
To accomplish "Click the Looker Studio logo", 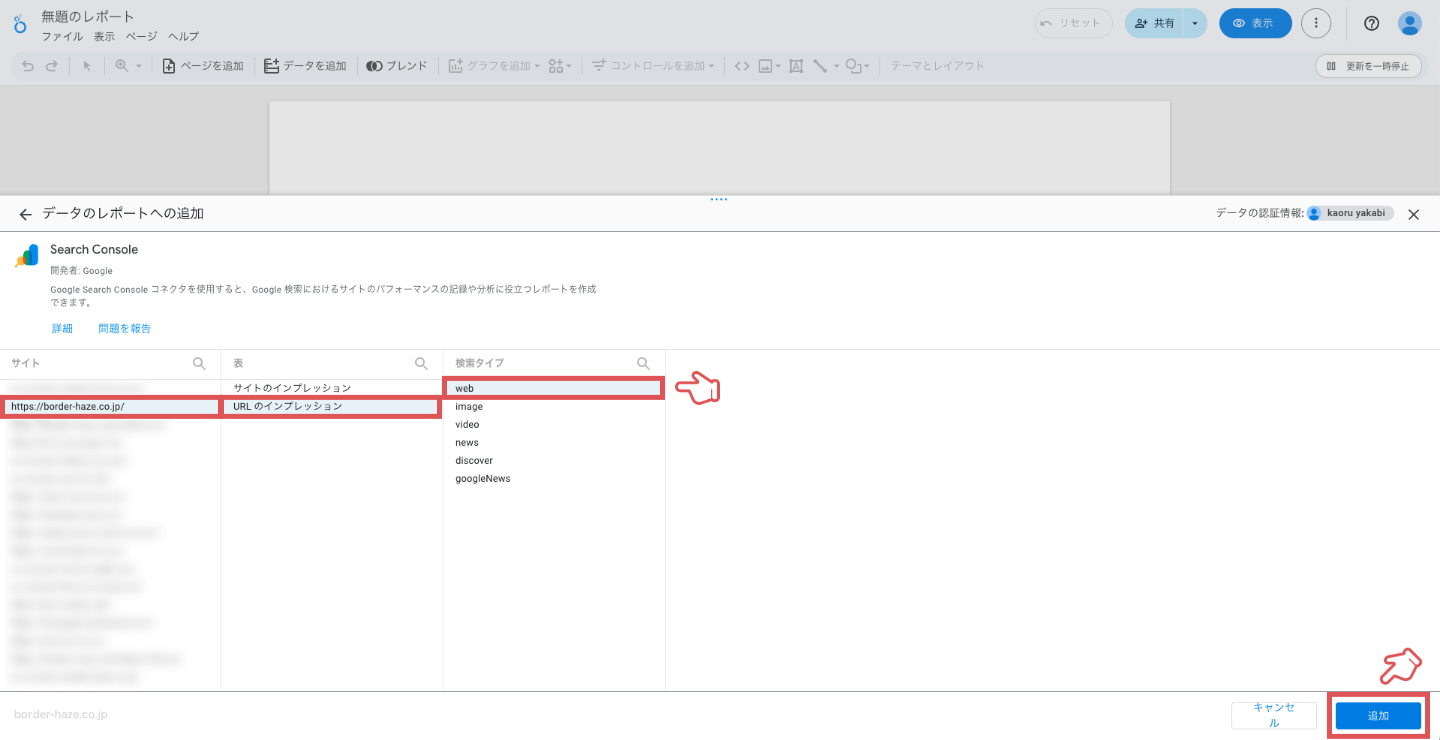I will point(19,23).
